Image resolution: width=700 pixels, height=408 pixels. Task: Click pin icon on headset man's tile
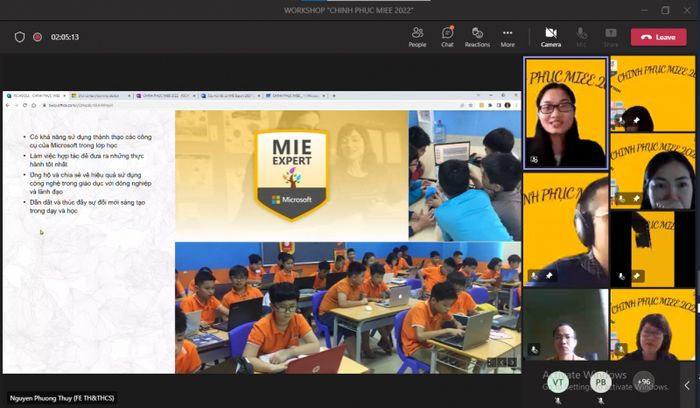click(x=549, y=276)
